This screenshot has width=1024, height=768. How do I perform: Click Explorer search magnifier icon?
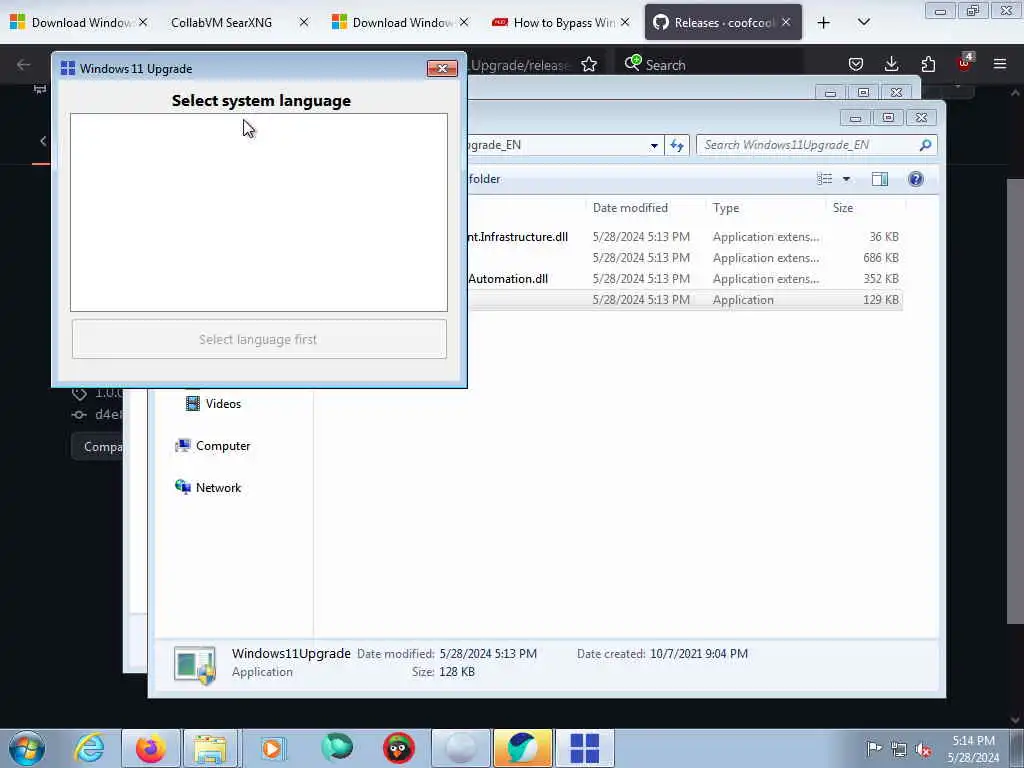[925, 145]
